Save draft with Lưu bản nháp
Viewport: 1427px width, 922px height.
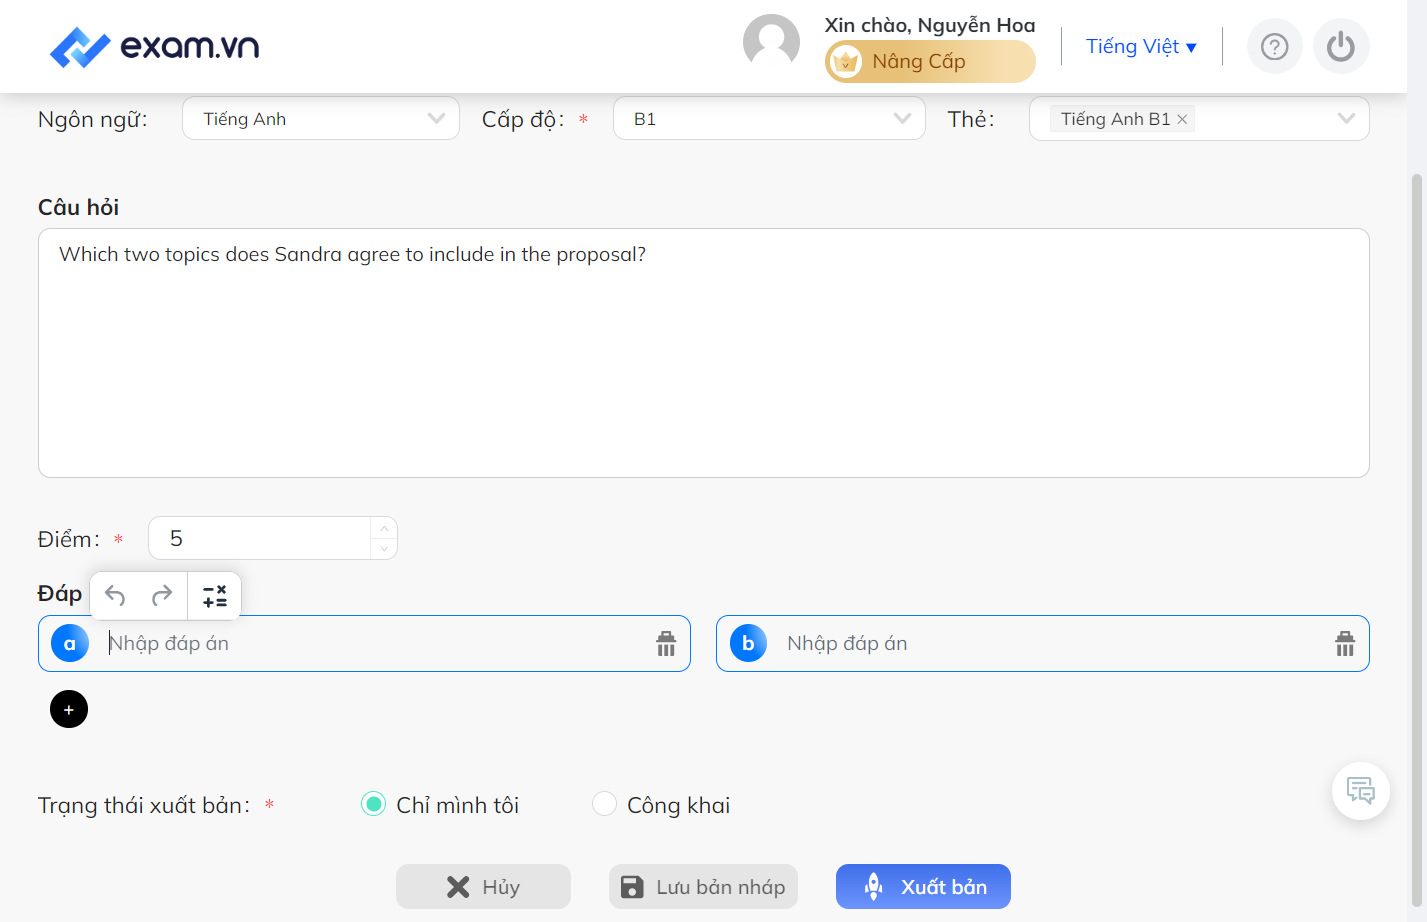pyautogui.click(x=703, y=887)
